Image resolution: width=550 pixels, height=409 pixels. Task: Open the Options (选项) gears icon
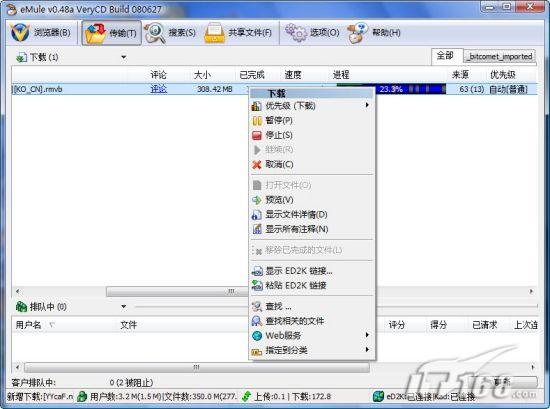pyautogui.click(x=295, y=32)
